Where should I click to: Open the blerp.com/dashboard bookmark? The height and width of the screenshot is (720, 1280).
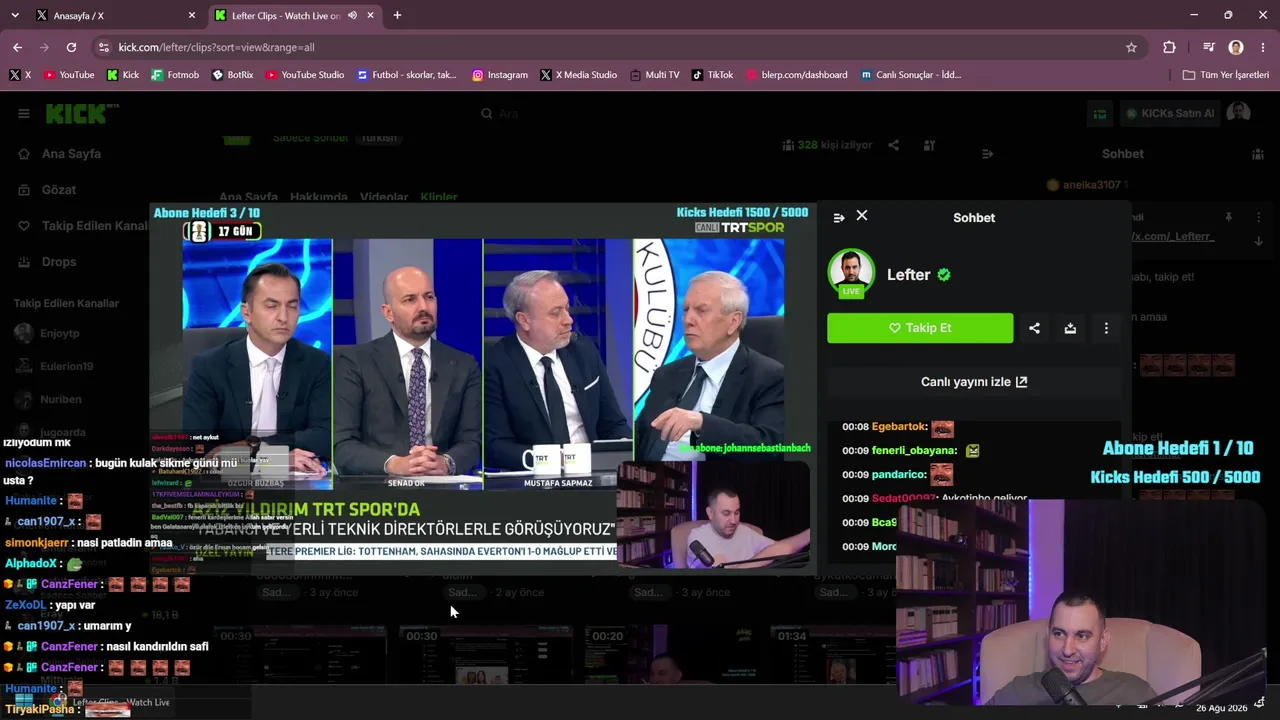(796, 75)
